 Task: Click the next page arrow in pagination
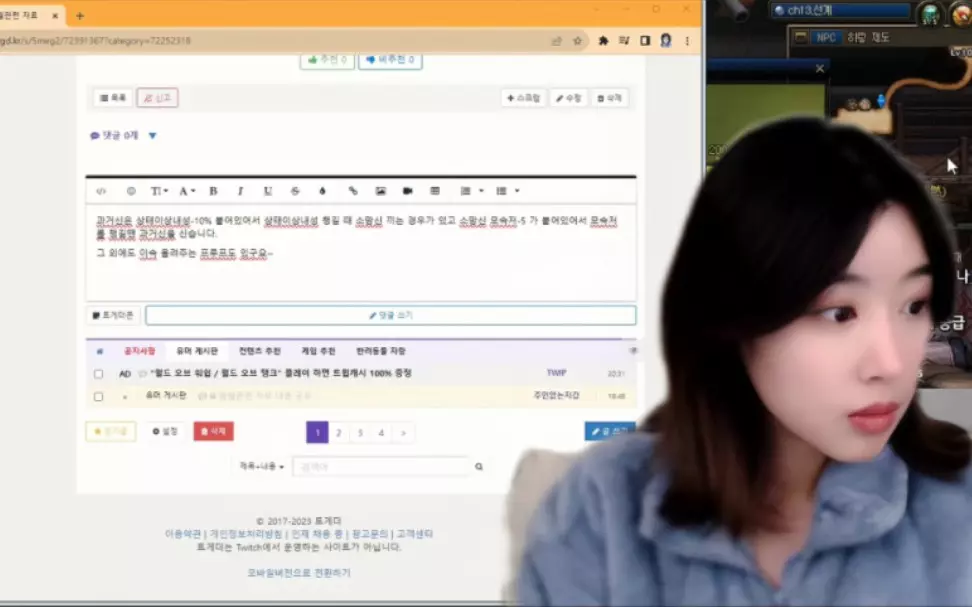pyautogui.click(x=404, y=433)
